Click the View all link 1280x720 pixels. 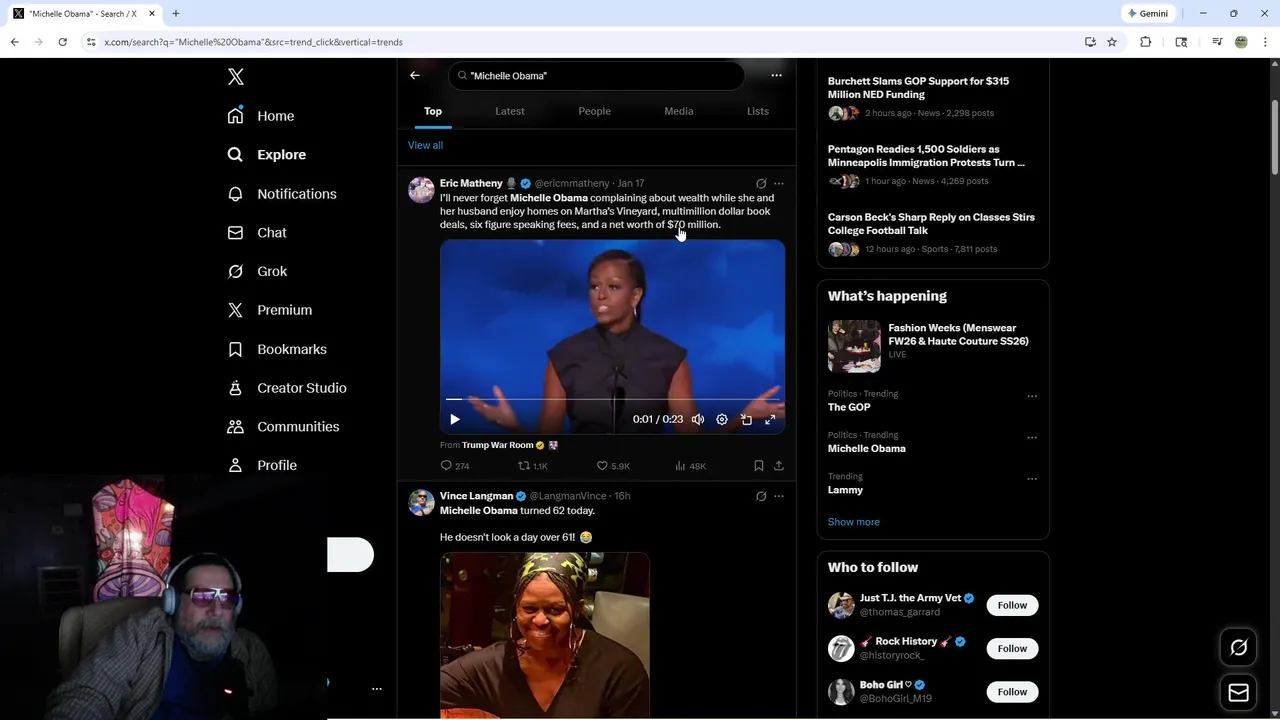[x=425, y=145]
